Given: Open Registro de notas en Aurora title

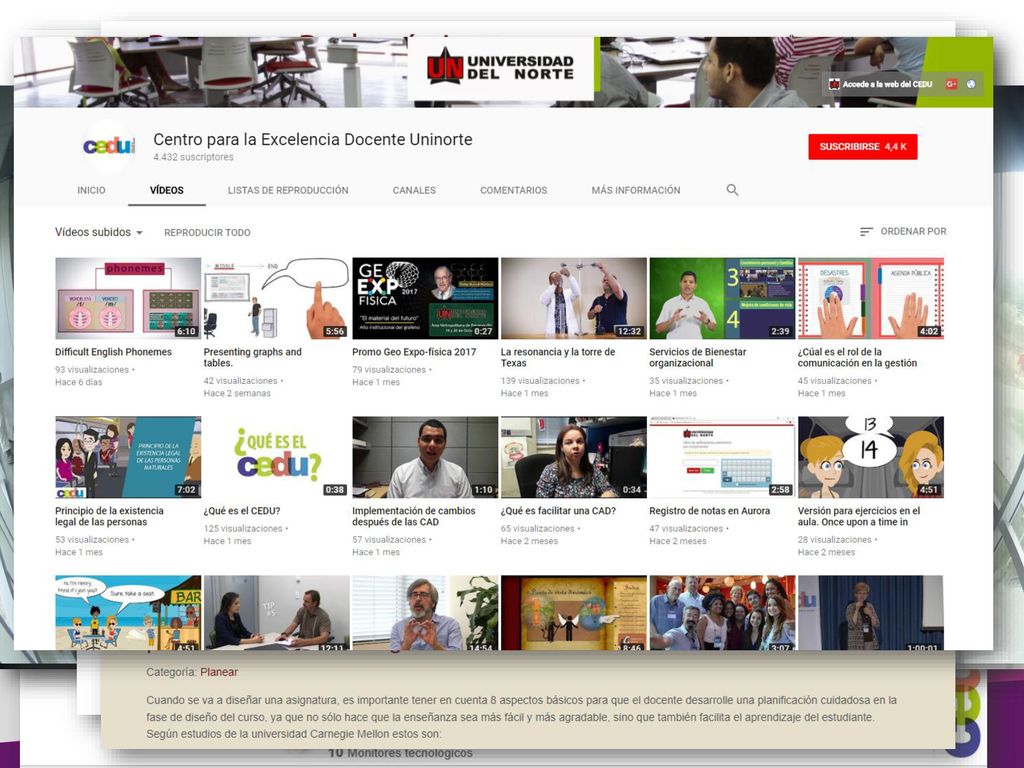Looking at the screenshot, I should [x=709, y=511].
